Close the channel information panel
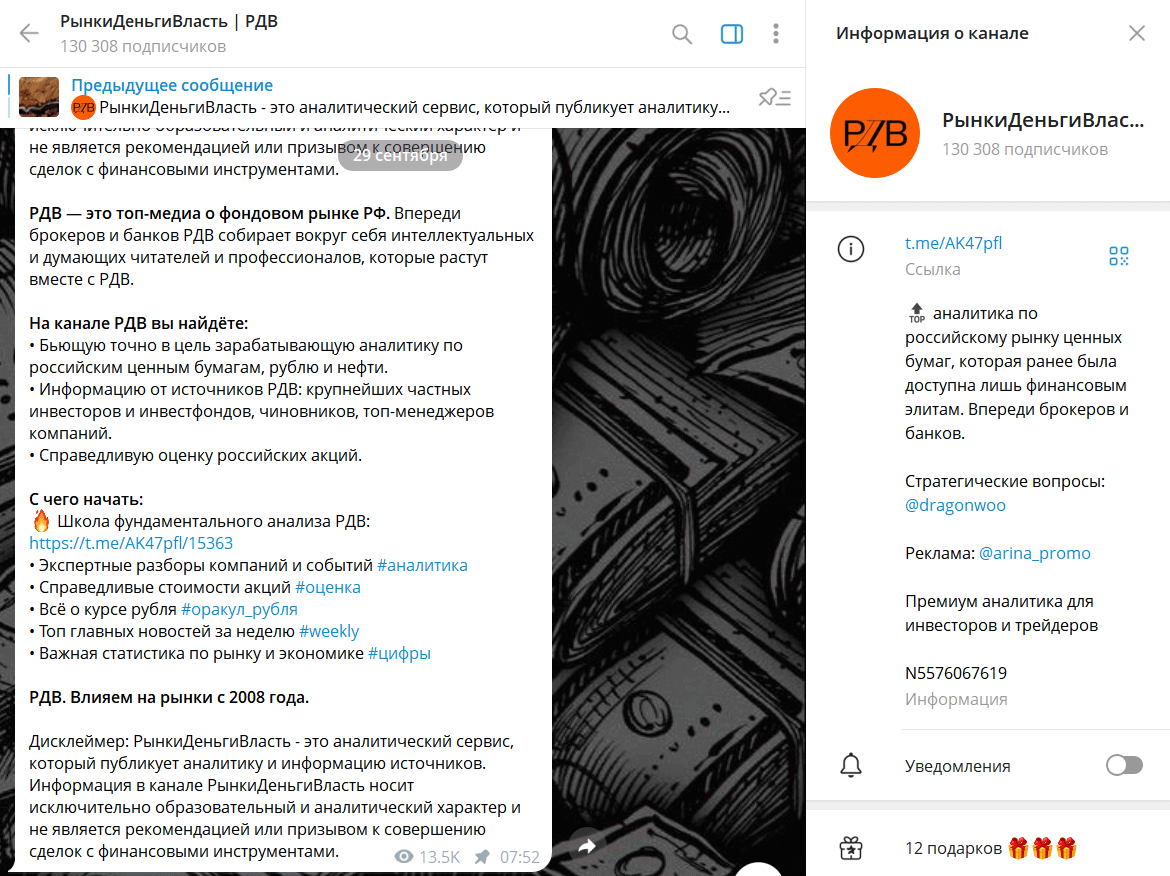This screenshot has height=876, width=1170. (x=1136, y=34)
